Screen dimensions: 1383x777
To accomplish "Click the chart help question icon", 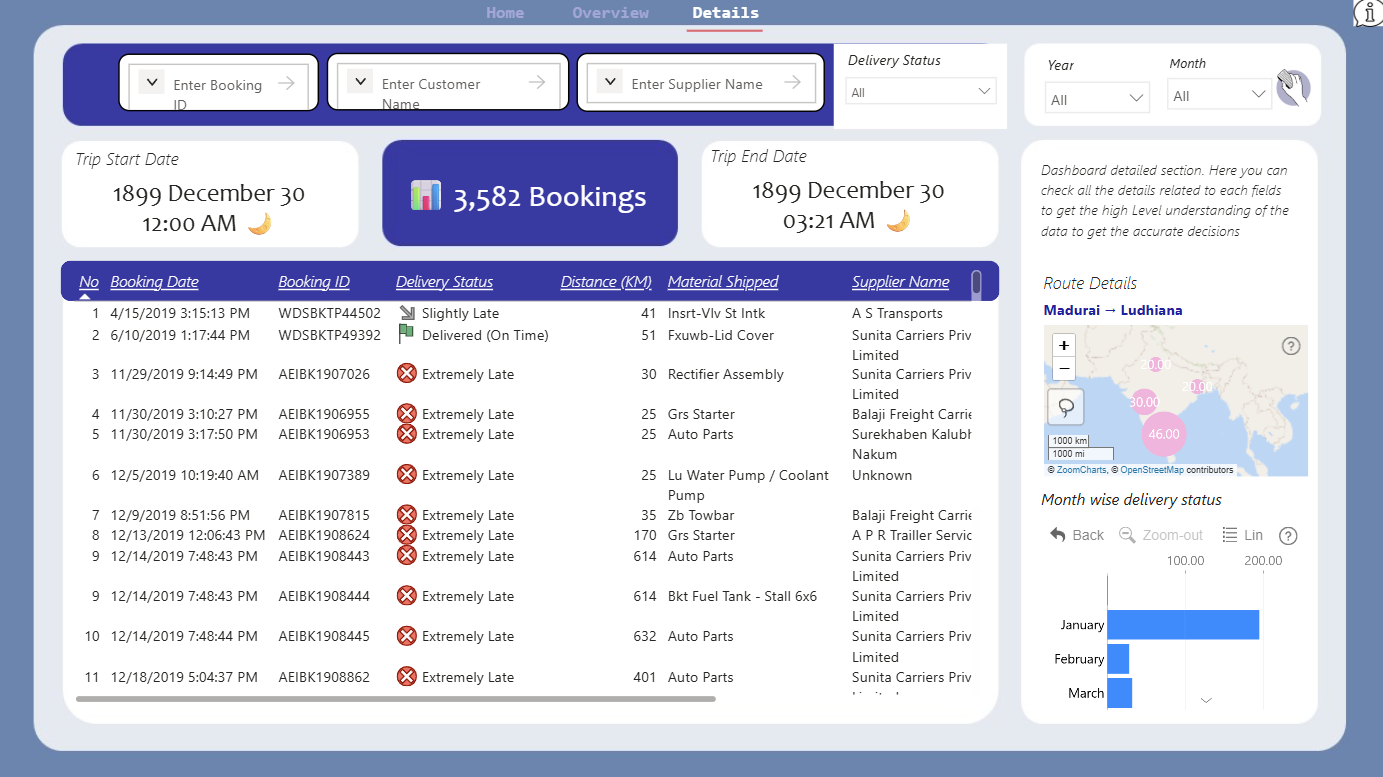I will (x=1288, y=536).
